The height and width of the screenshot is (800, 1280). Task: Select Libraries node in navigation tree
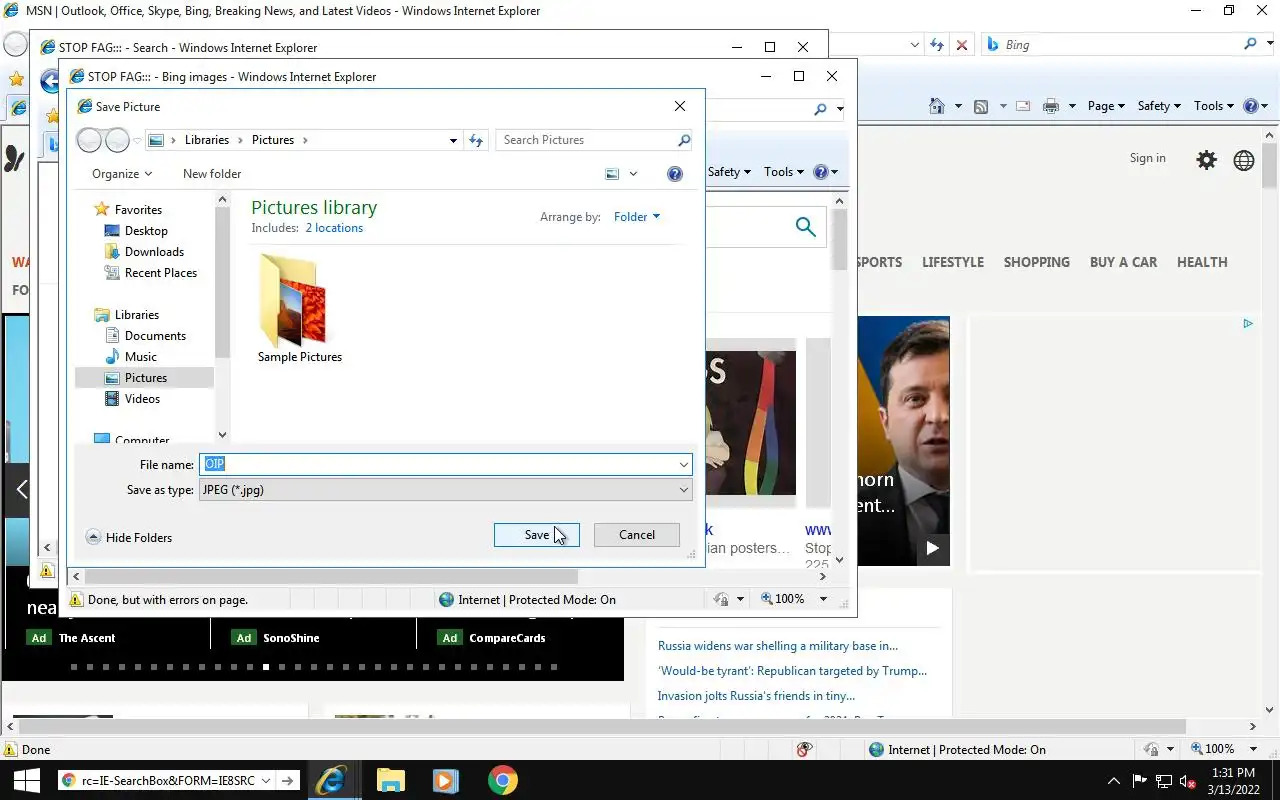137,315
